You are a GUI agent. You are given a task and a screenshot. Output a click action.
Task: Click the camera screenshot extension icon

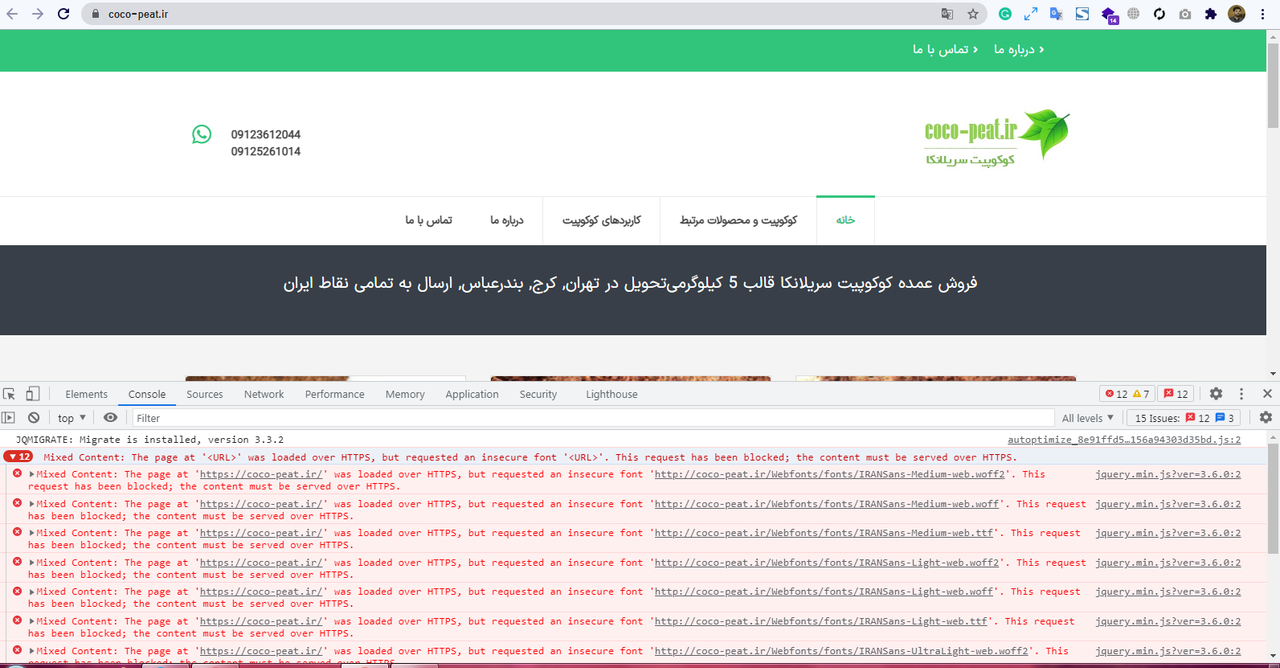[x=1185, y=14]
